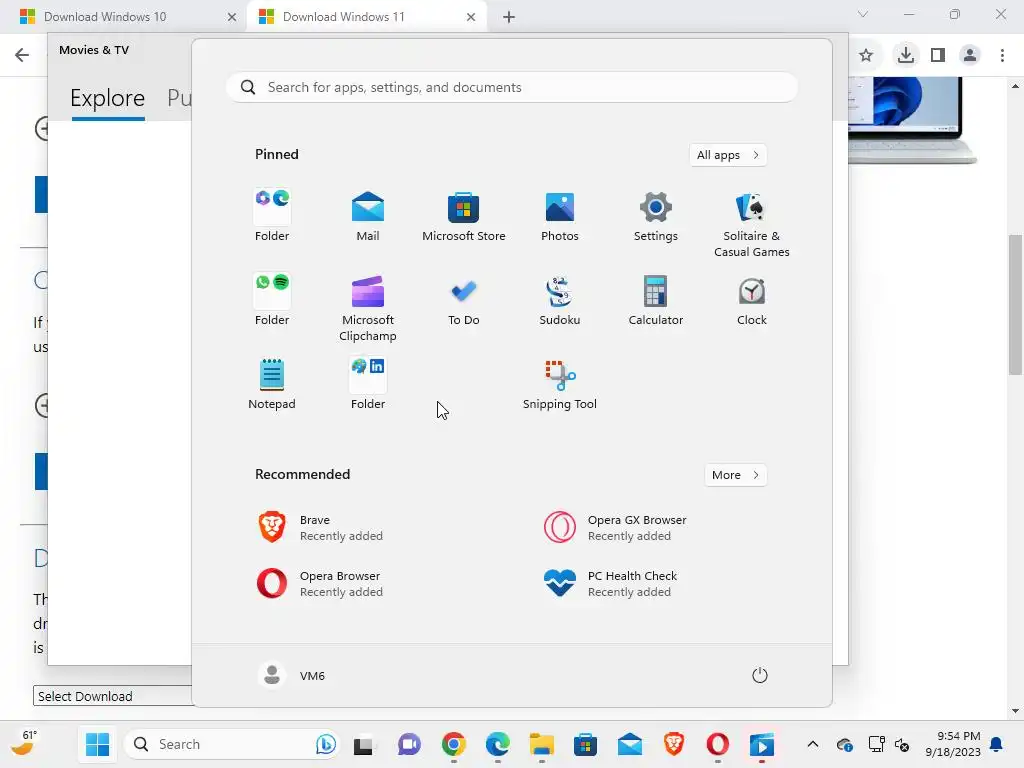Open the Chat app on the taskbar
The height and width of the screenshot is (768, 1024).
pyautogui.click(x=409, y=744)
